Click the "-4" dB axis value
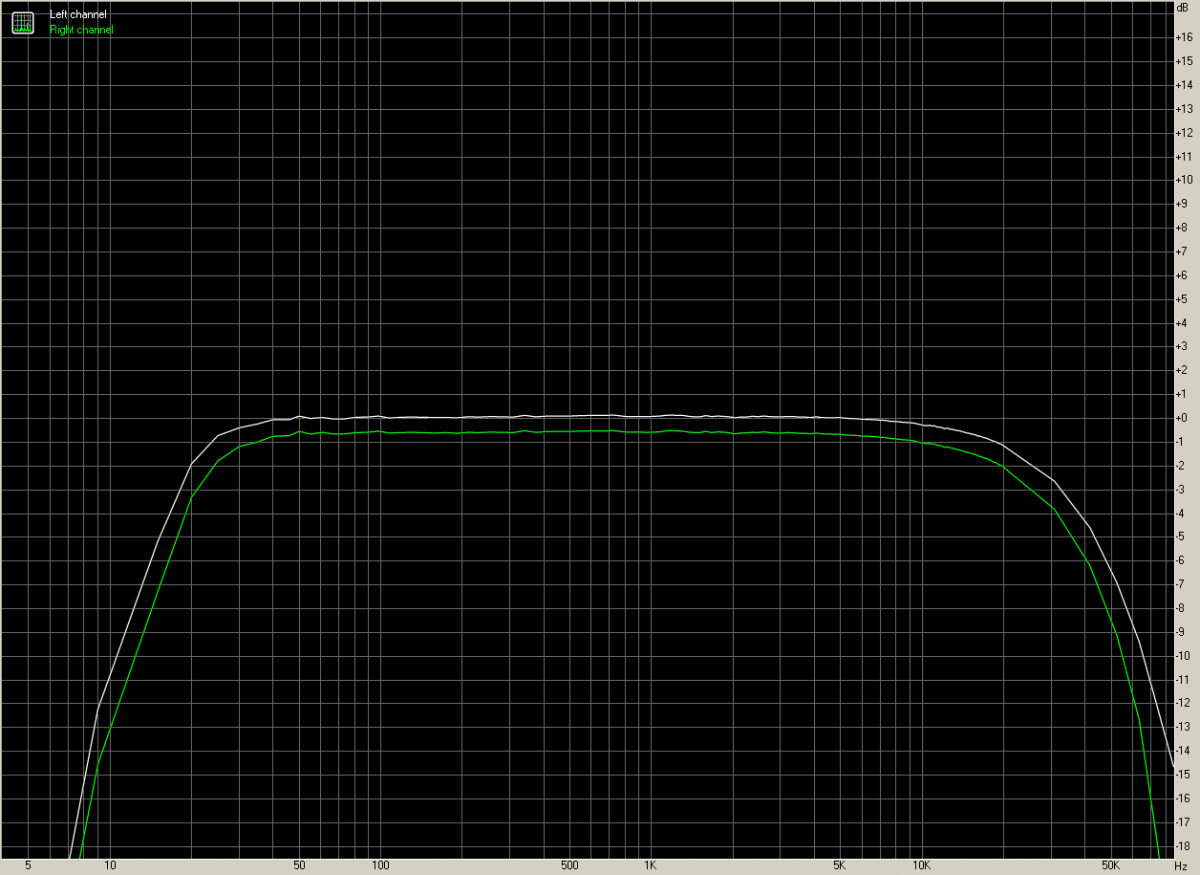 pyautogui.click(x=1182, y=513)
